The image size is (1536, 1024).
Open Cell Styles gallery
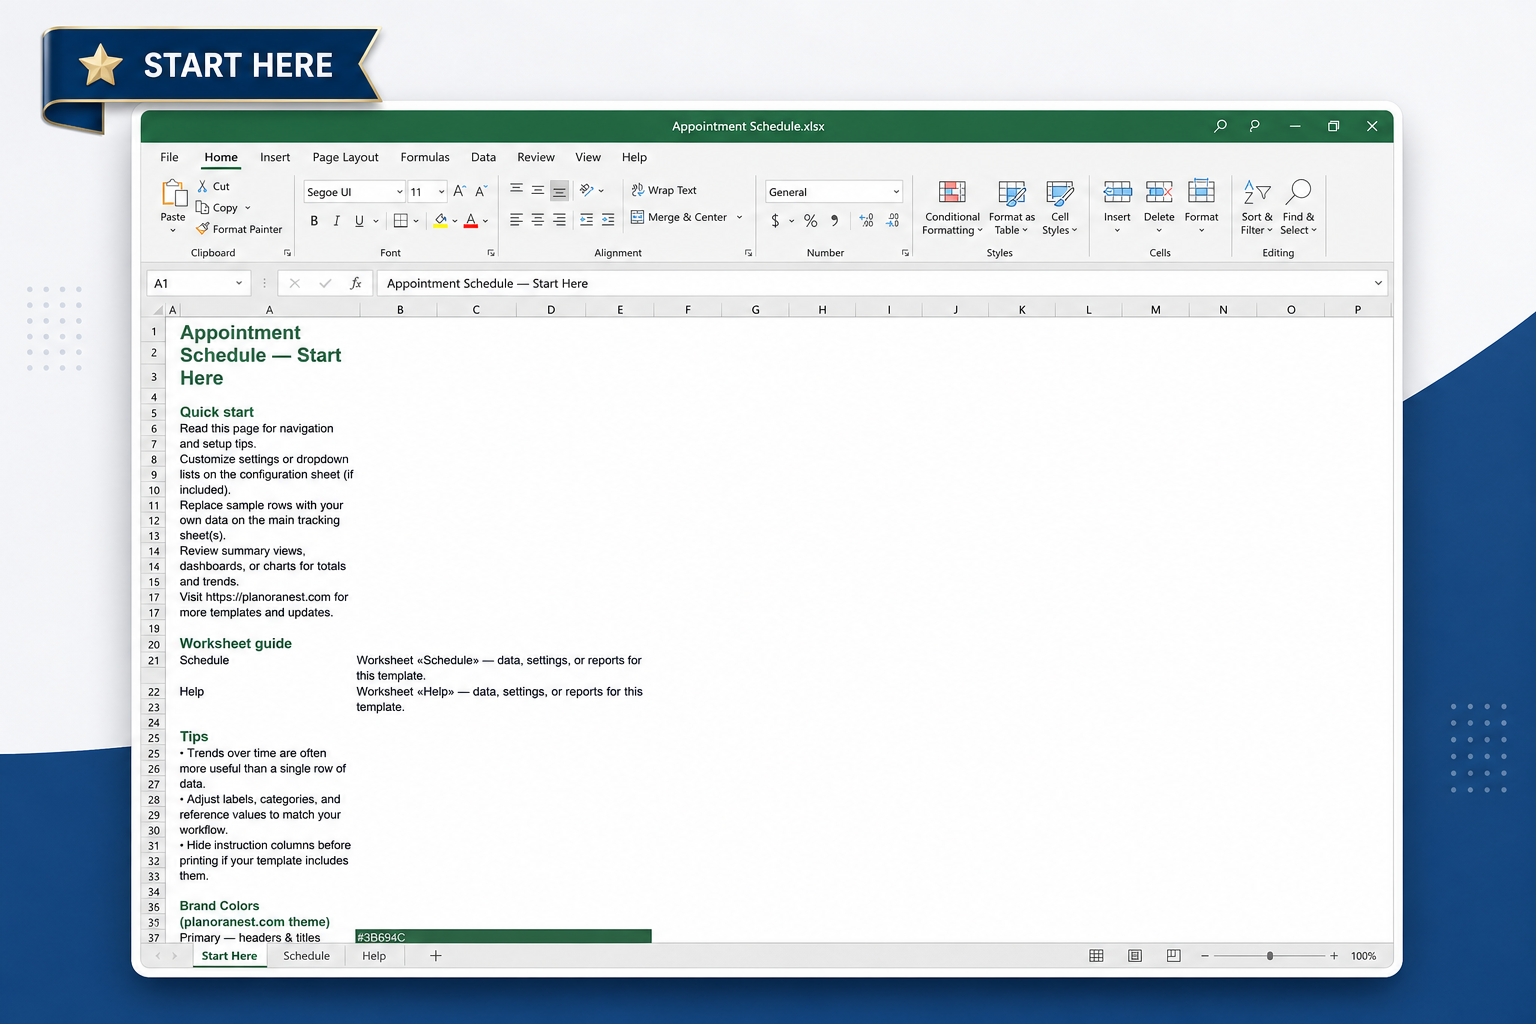[x=1060, y=208]
